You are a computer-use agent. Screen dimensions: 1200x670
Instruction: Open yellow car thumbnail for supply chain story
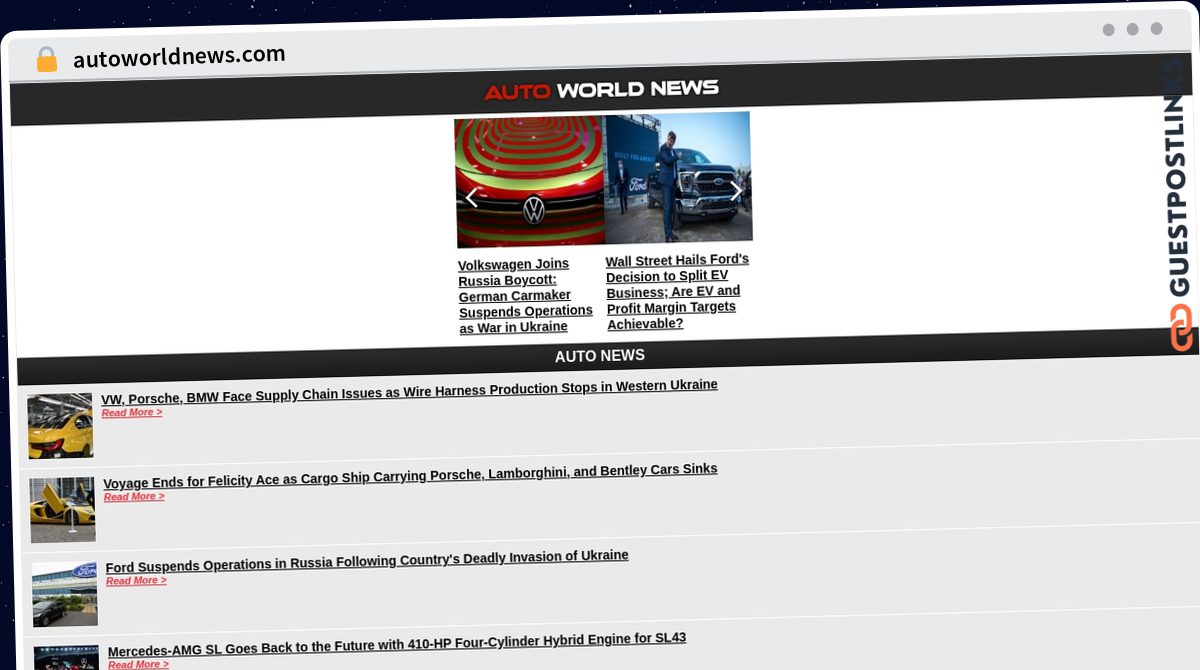(x=60, y=425)
